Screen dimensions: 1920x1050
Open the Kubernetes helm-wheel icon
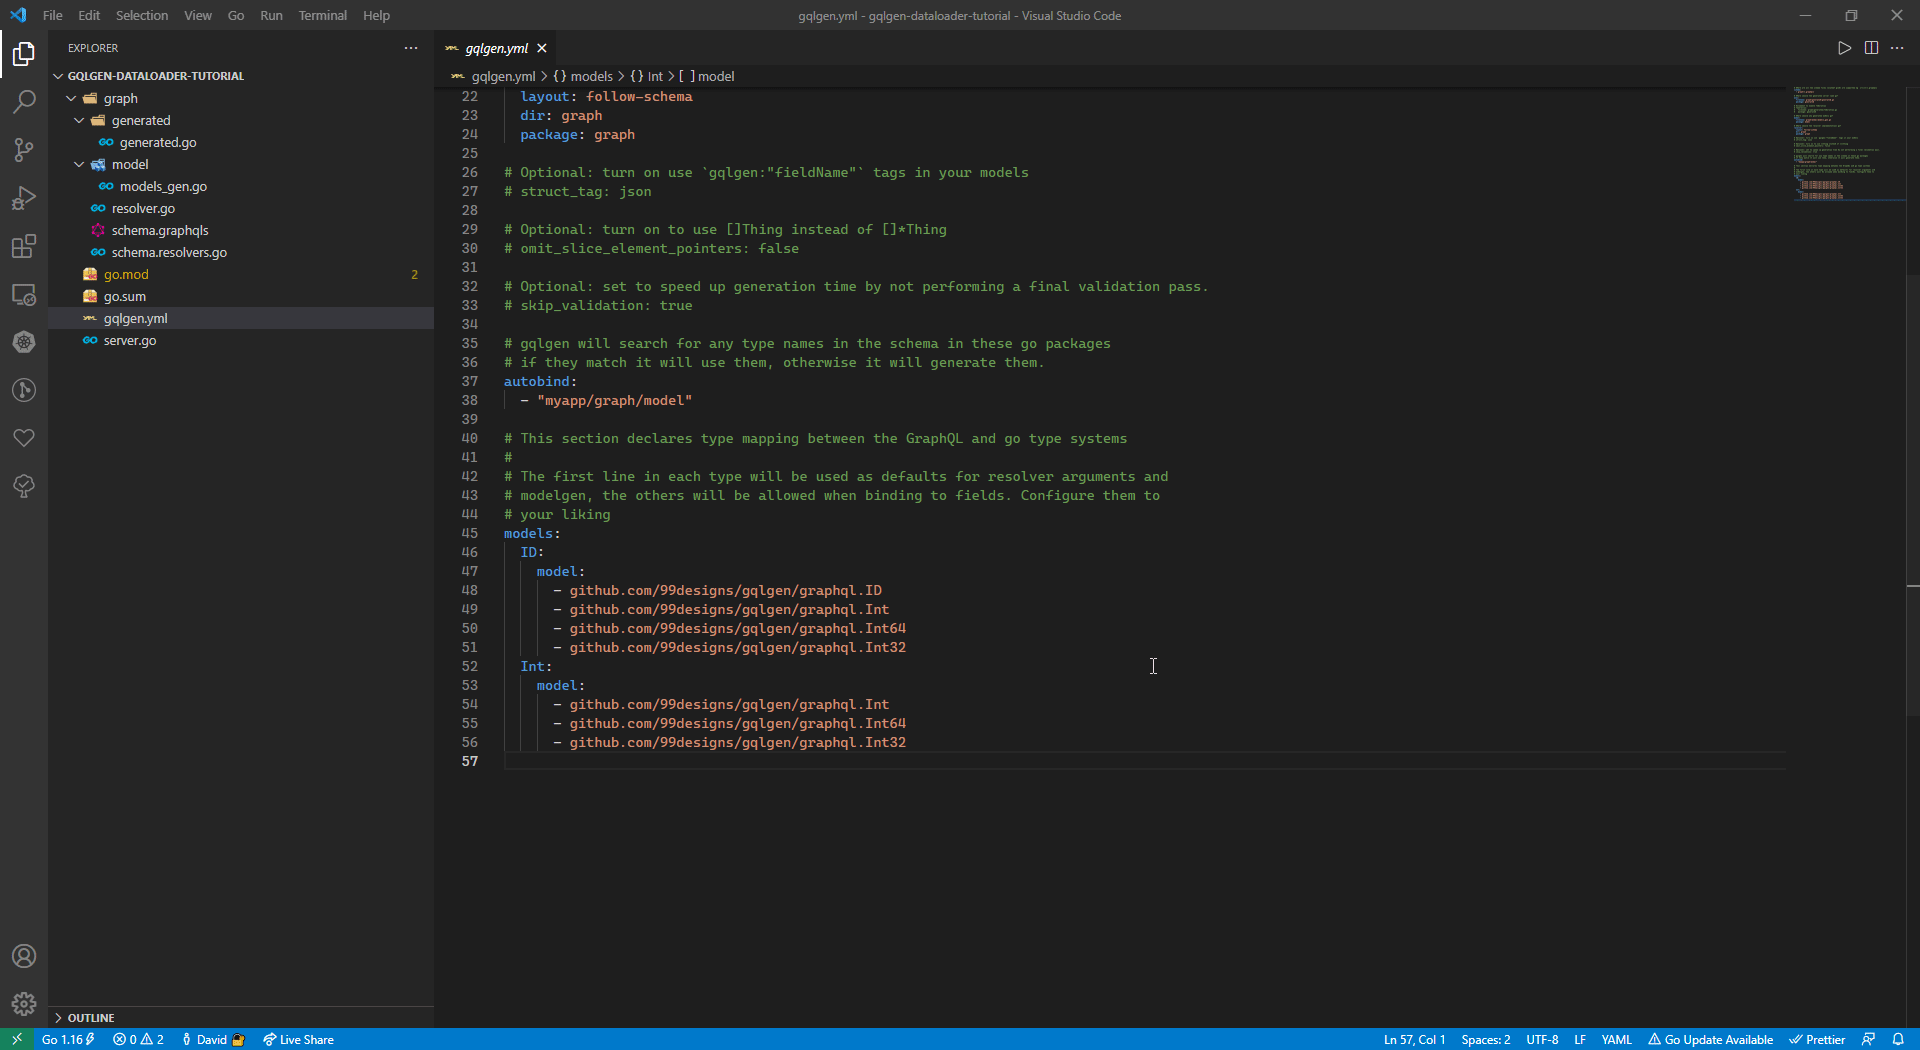24,342
